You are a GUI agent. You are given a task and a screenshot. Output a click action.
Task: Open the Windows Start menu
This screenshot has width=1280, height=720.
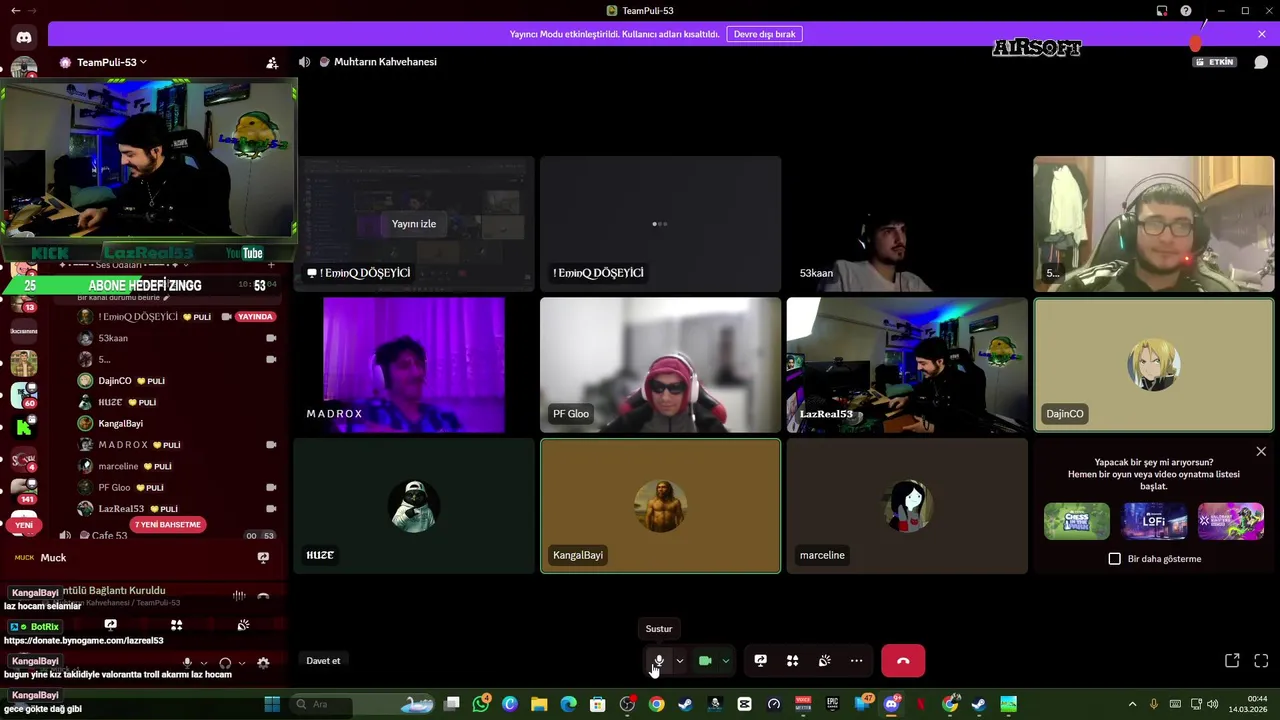tap(272, 704)
